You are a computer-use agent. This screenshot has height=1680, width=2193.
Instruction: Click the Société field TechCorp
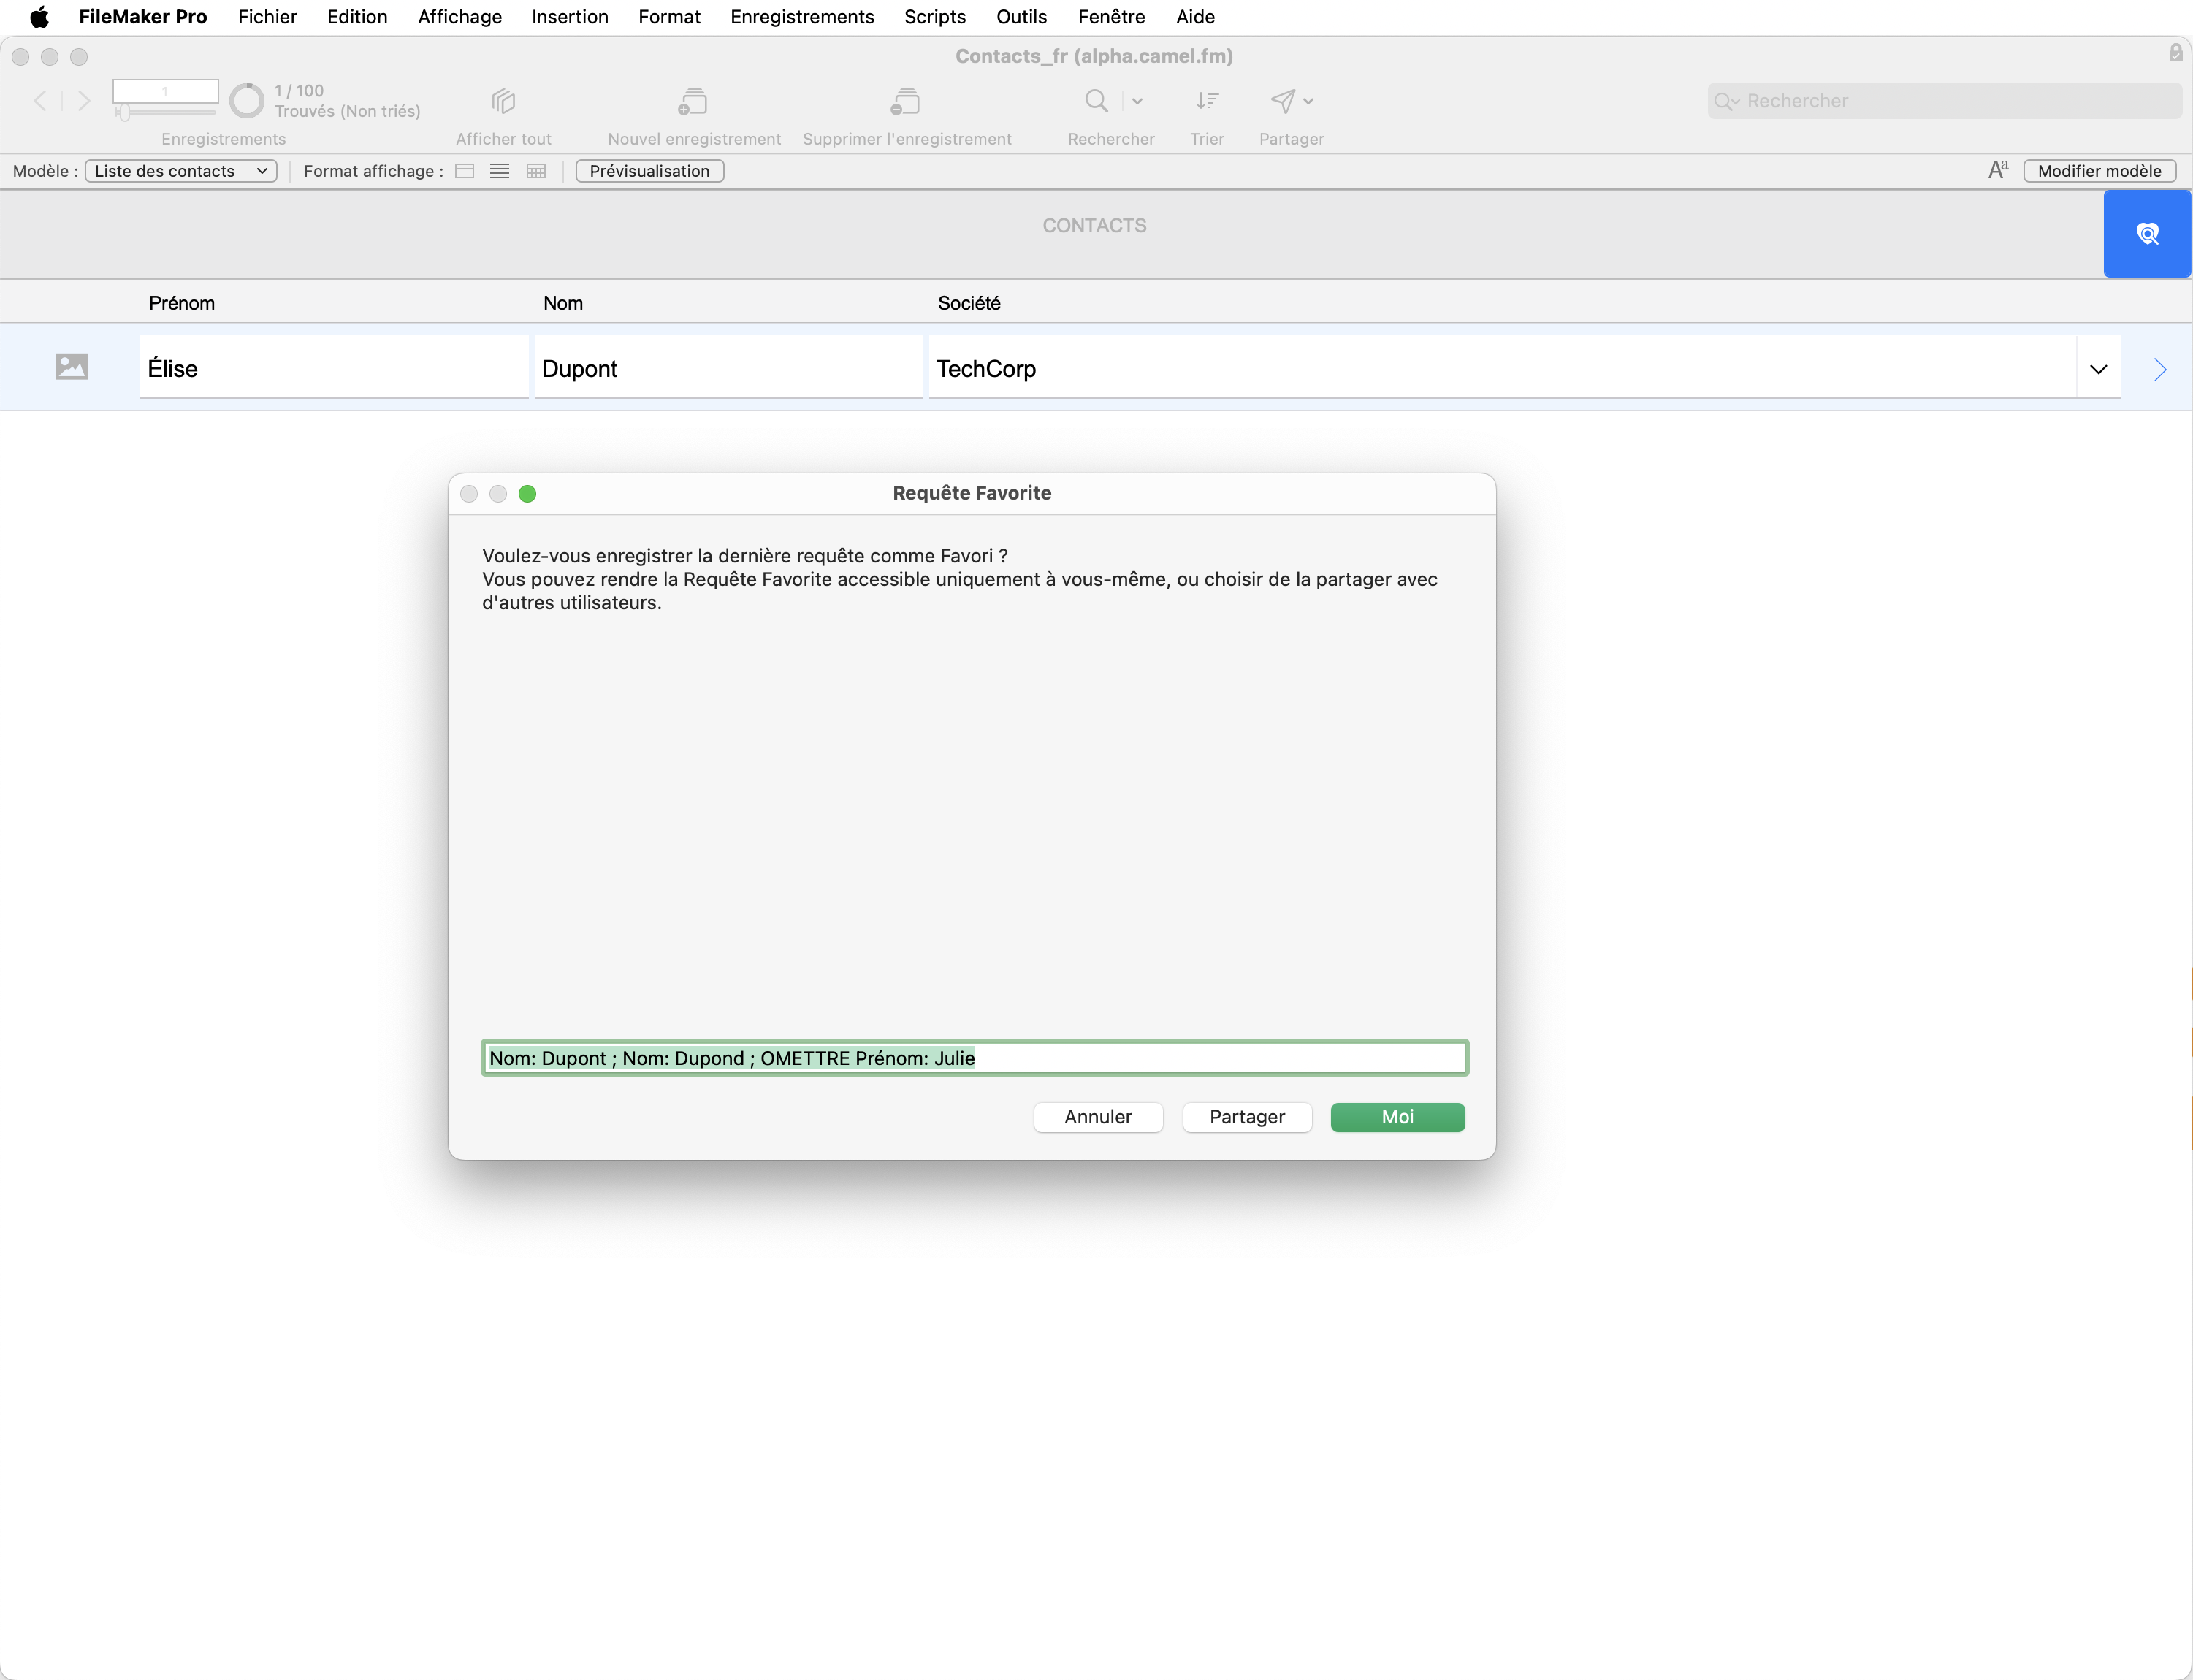[1502, 368]
